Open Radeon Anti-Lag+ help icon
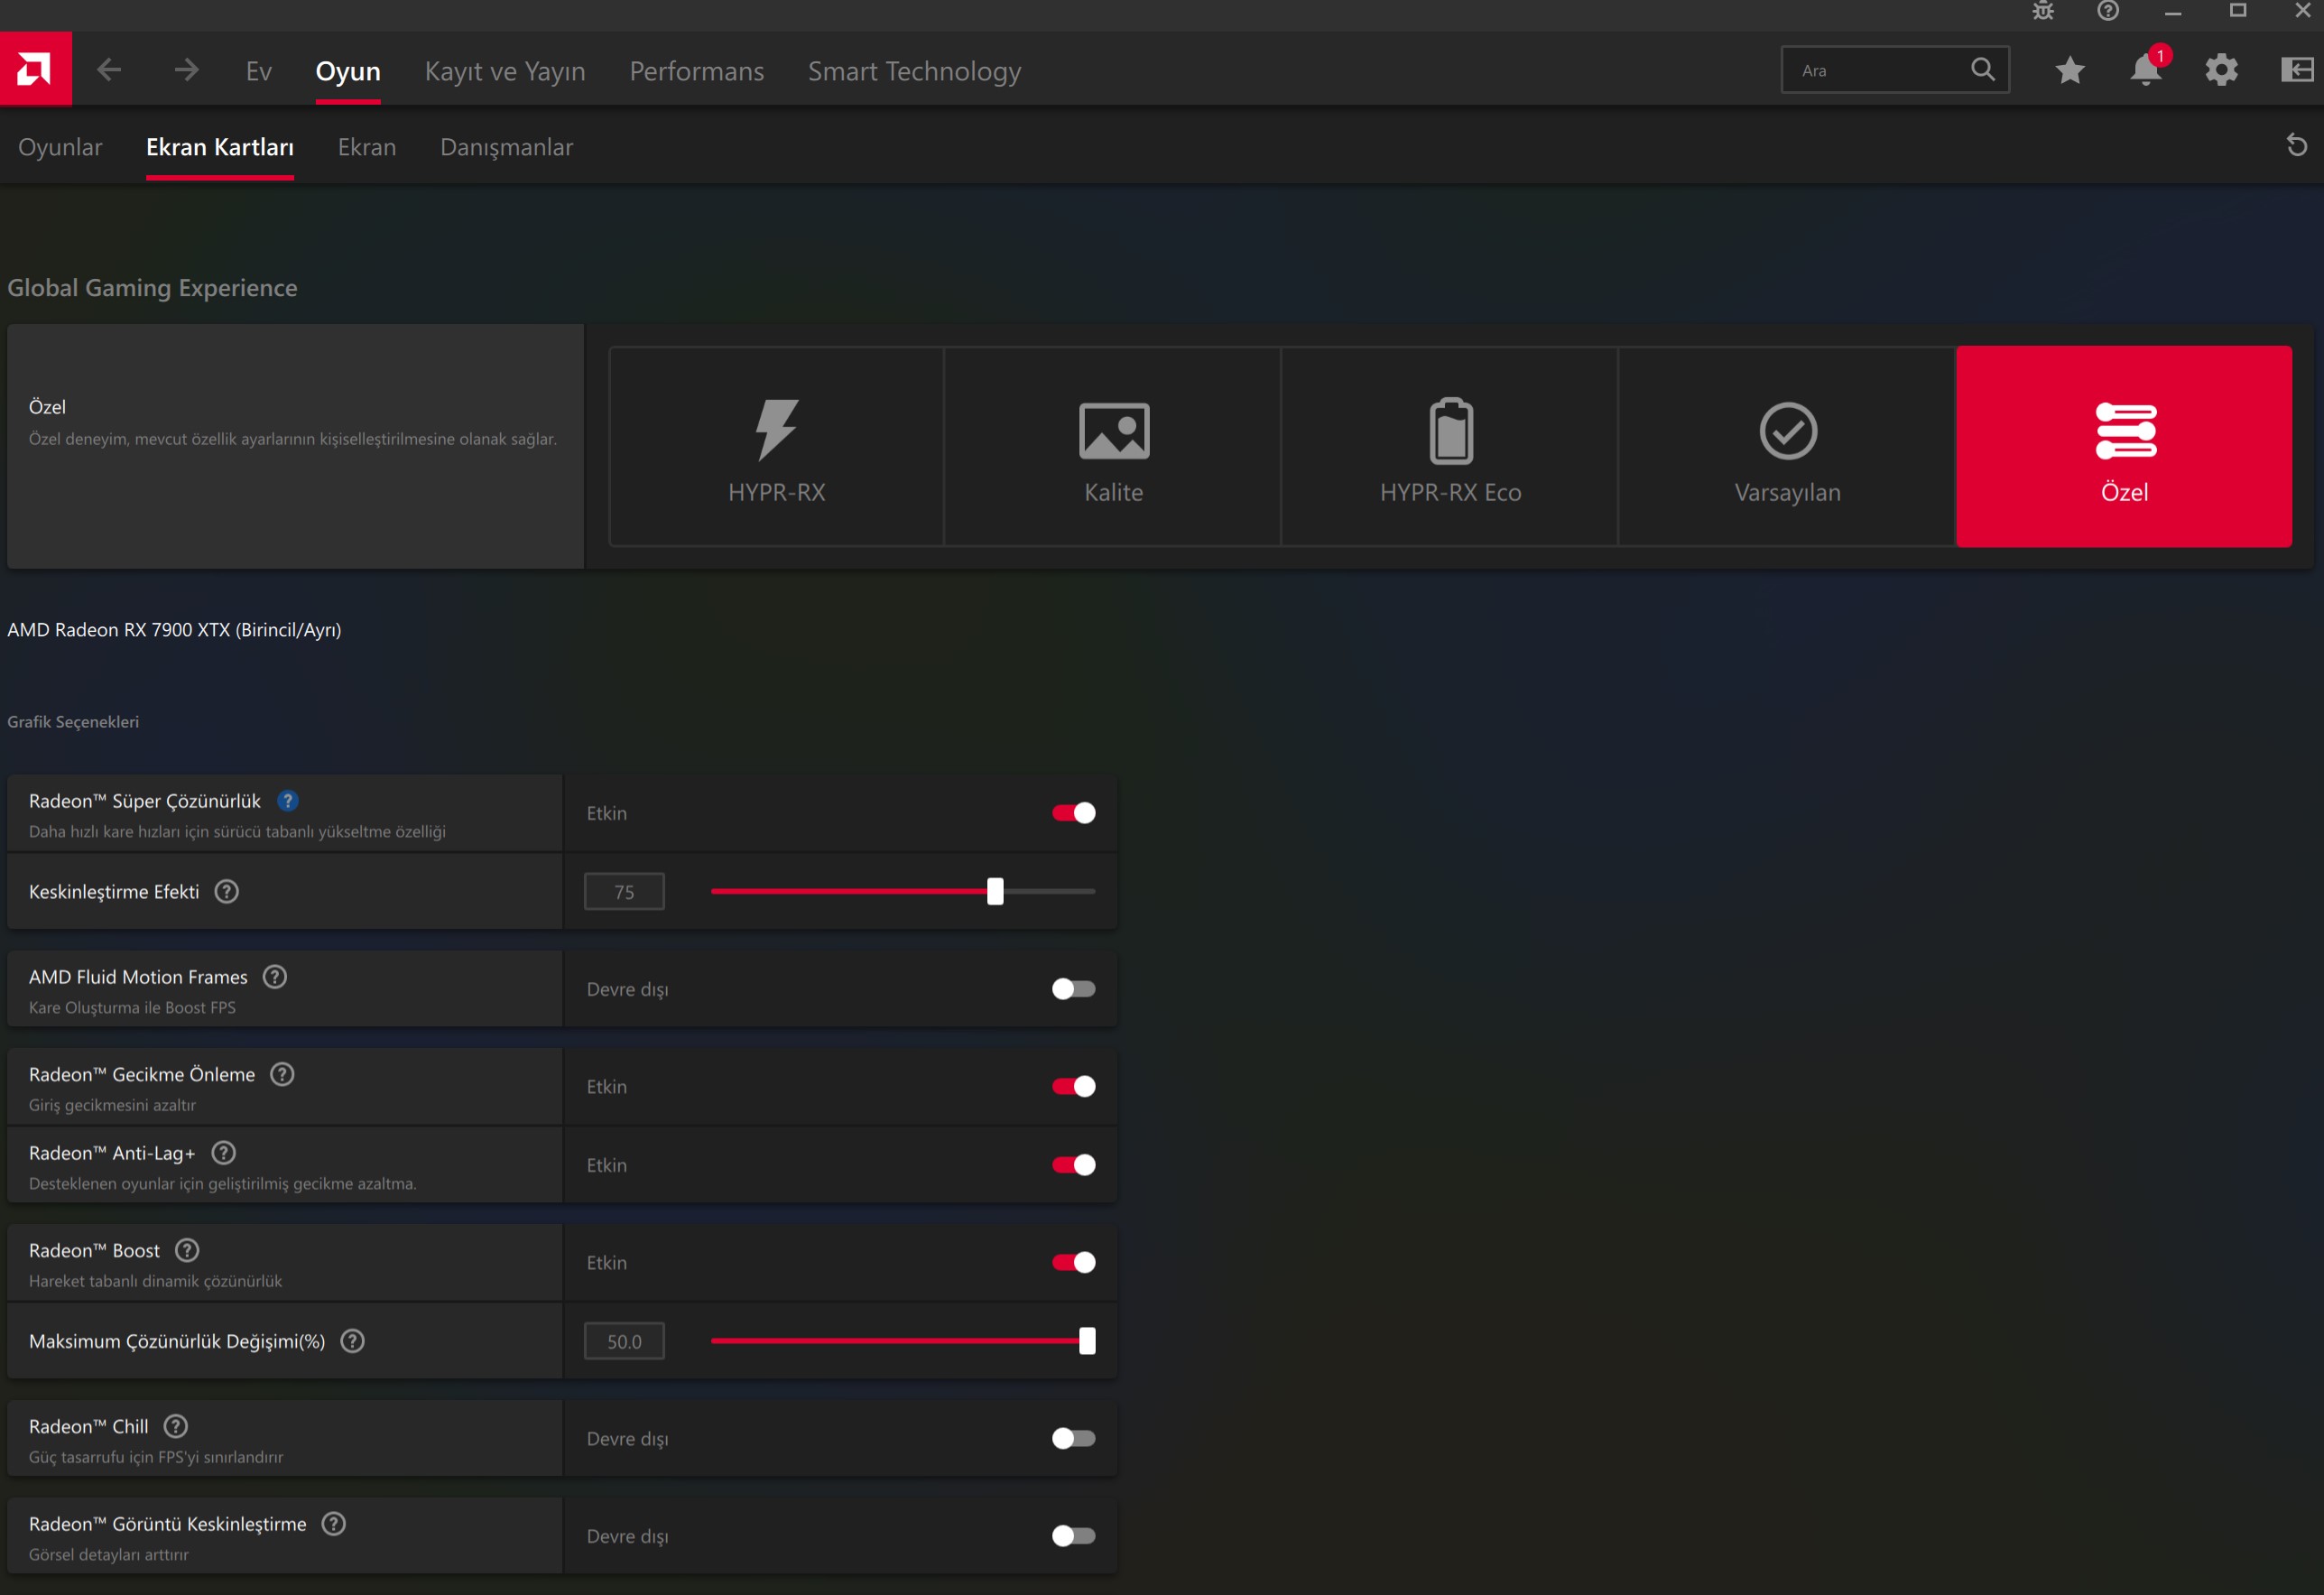 (224, 1153)
